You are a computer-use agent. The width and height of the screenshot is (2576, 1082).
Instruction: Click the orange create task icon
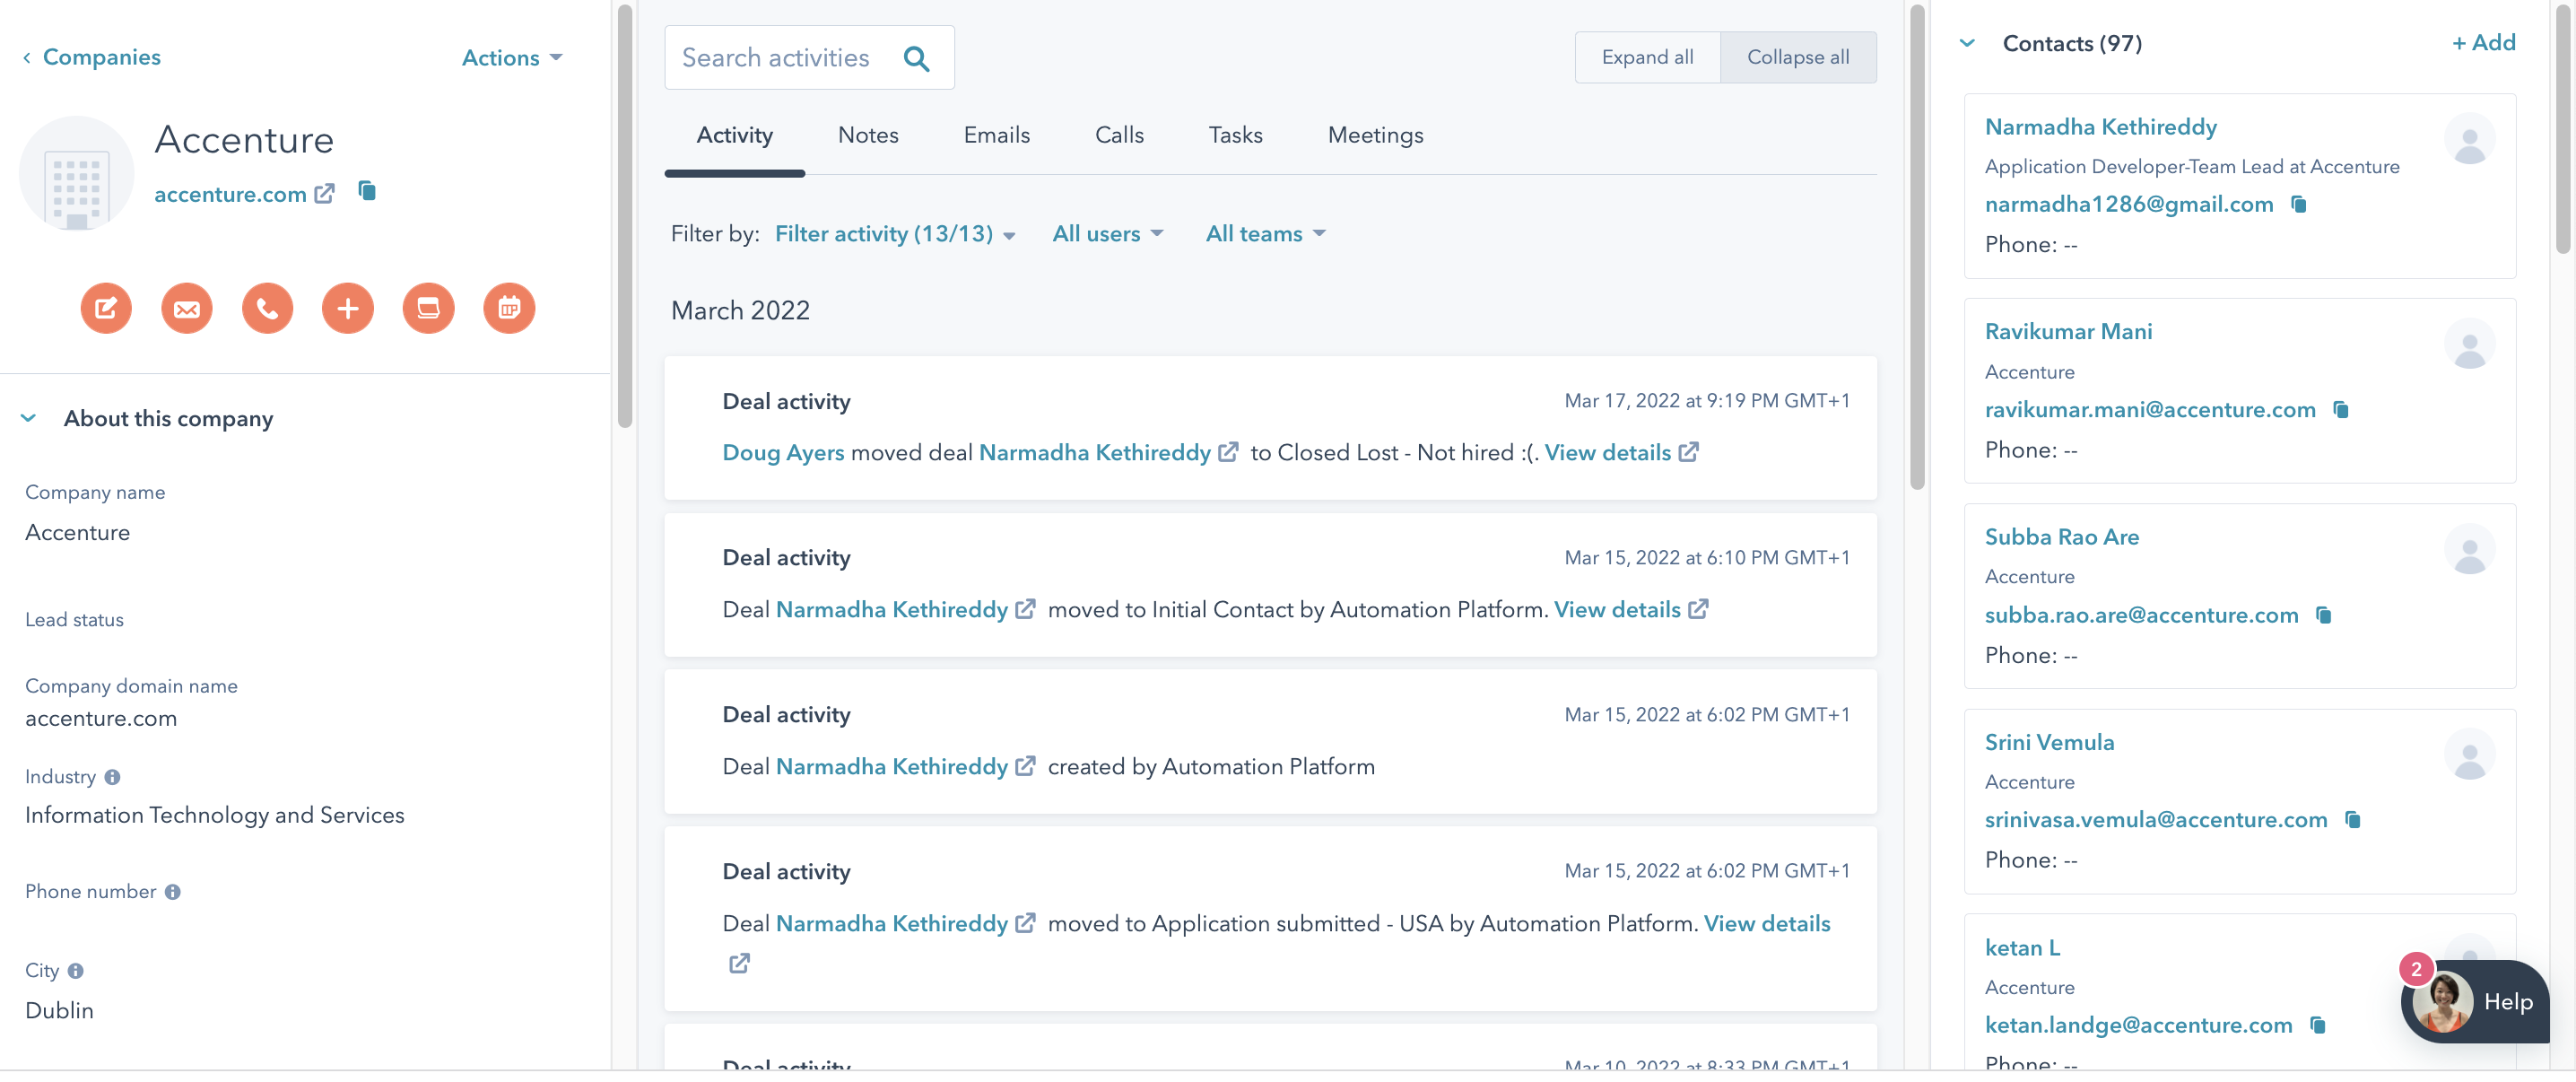428,309
